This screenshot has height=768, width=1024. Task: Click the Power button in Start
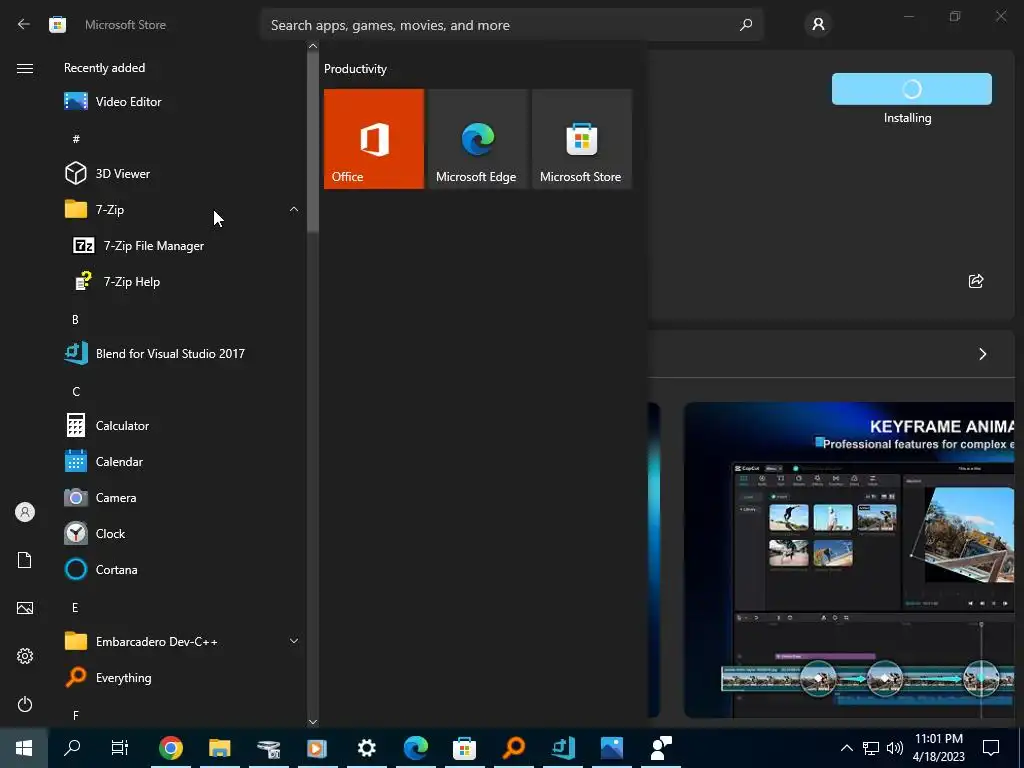[25, 704]
